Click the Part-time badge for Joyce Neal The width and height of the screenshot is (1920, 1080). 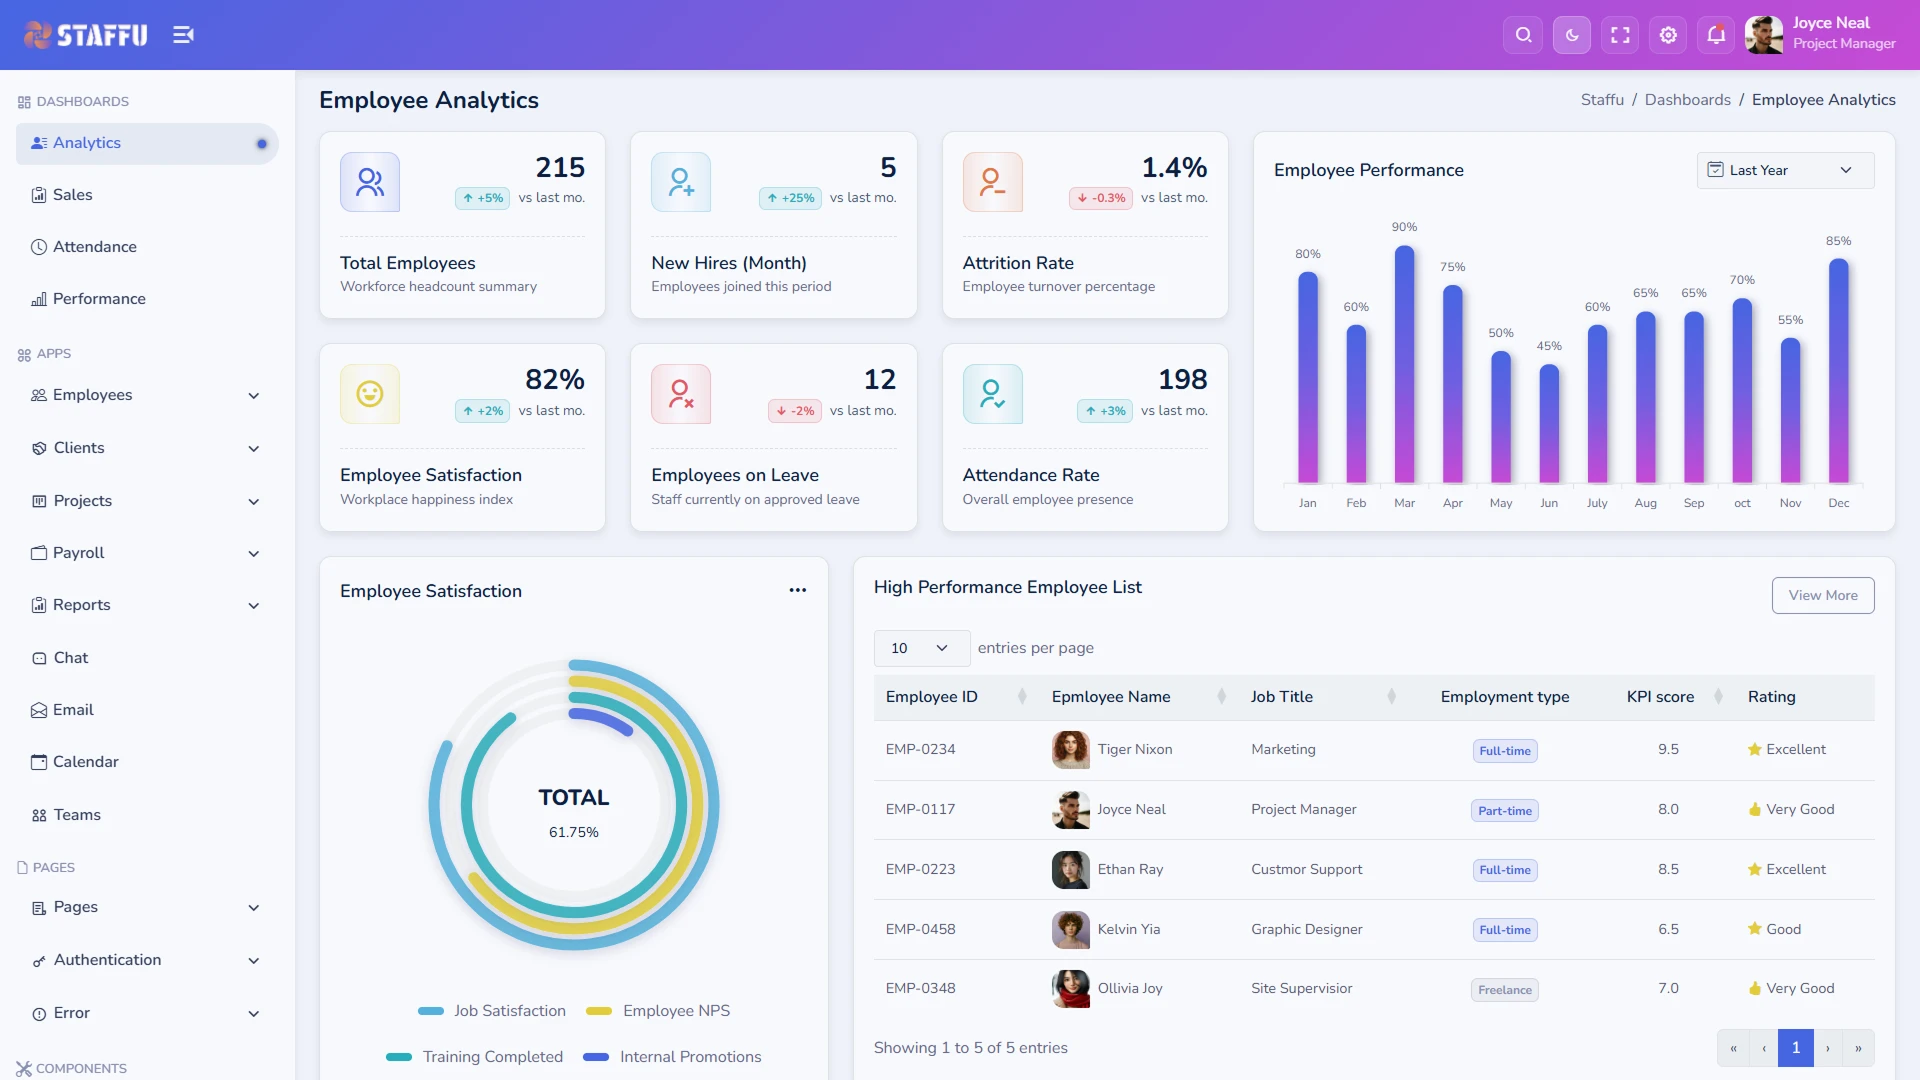point(1505,811)
